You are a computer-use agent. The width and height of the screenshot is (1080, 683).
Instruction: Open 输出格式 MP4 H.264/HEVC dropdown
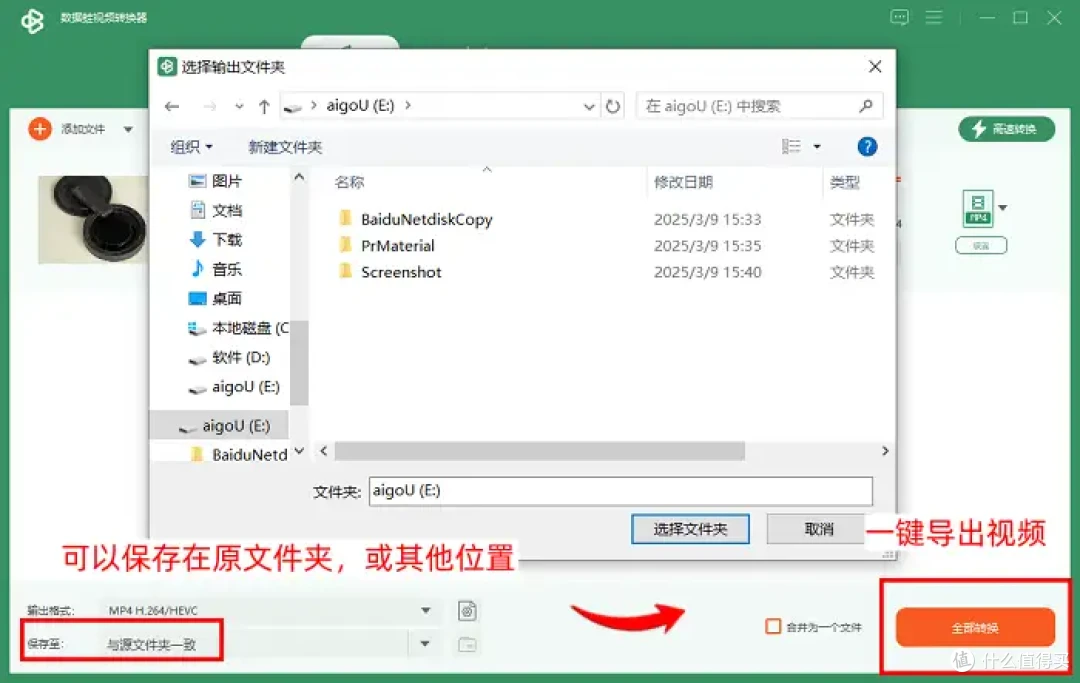[x=426, y=610]
